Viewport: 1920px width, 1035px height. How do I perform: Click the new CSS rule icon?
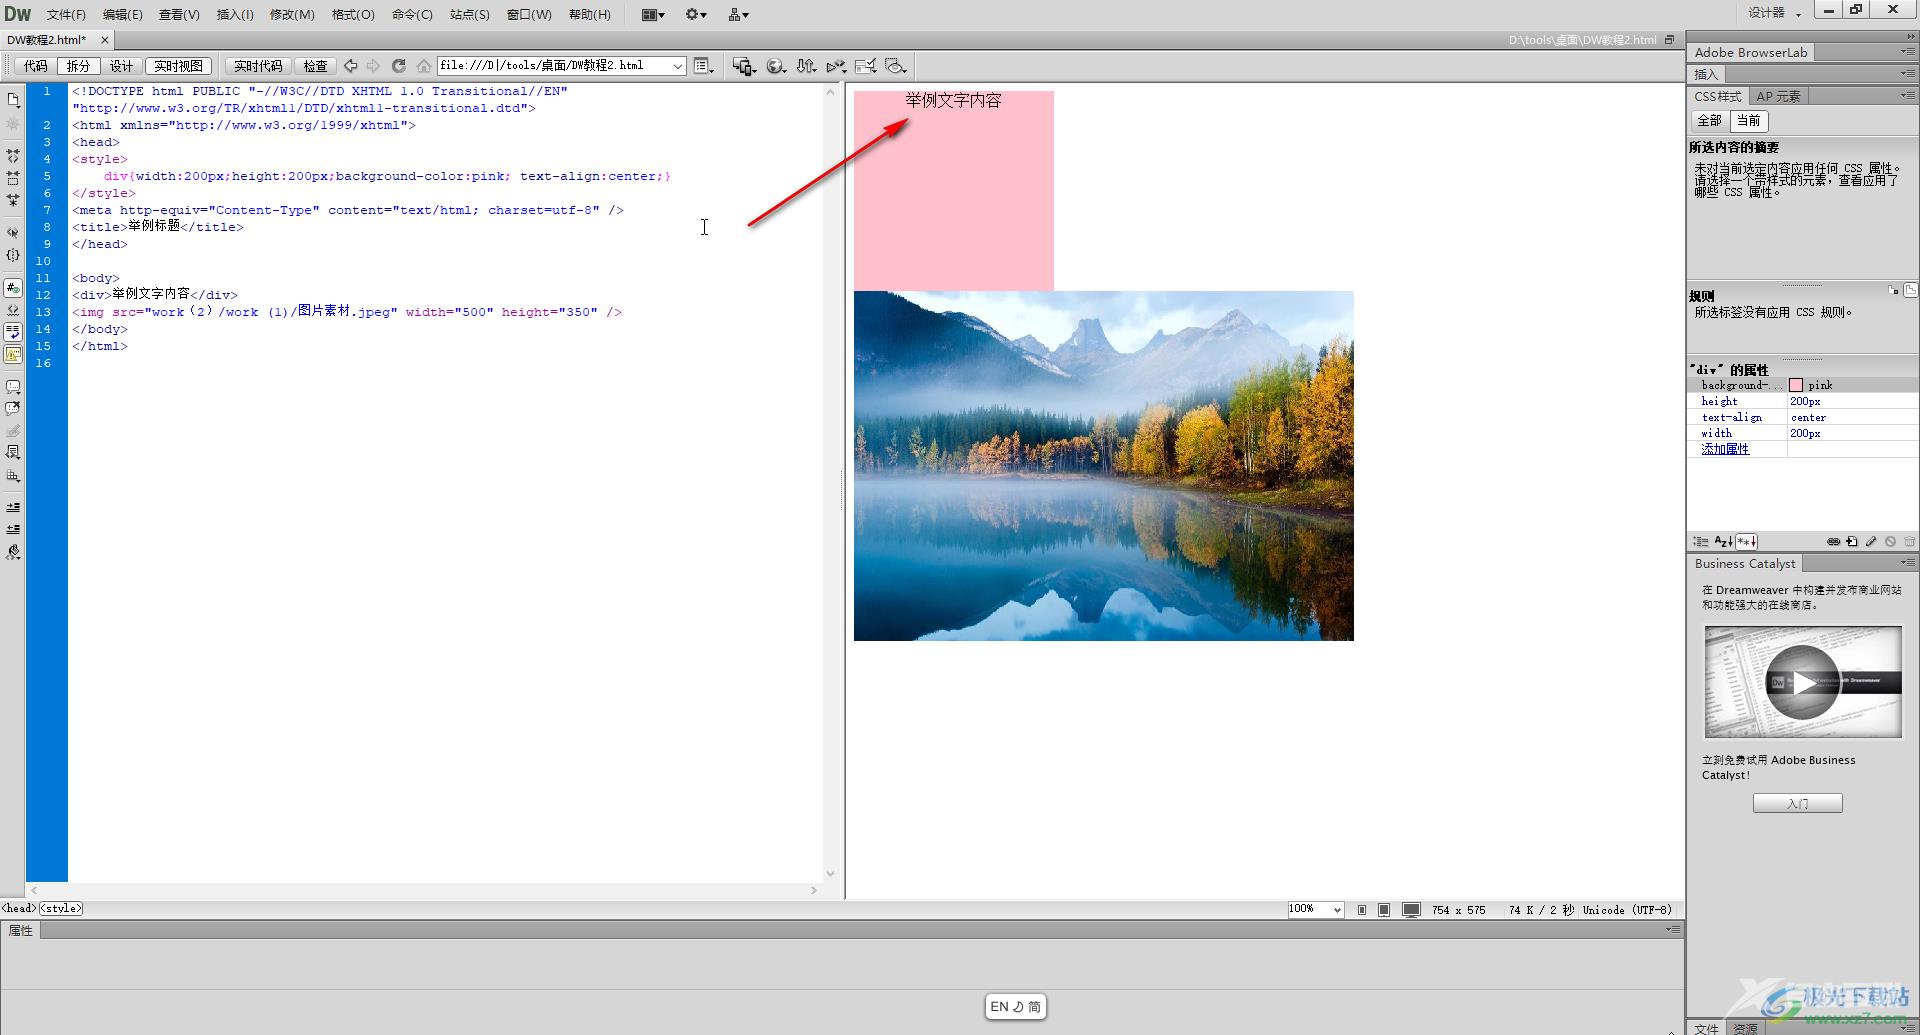point(1852,541)
